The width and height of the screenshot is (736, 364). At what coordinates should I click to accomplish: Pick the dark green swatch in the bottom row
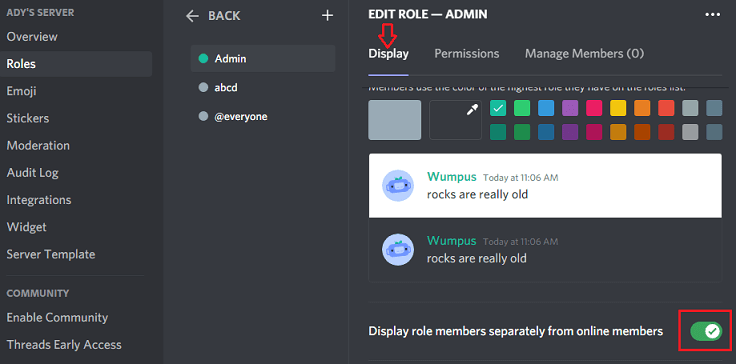pos(522,132)
